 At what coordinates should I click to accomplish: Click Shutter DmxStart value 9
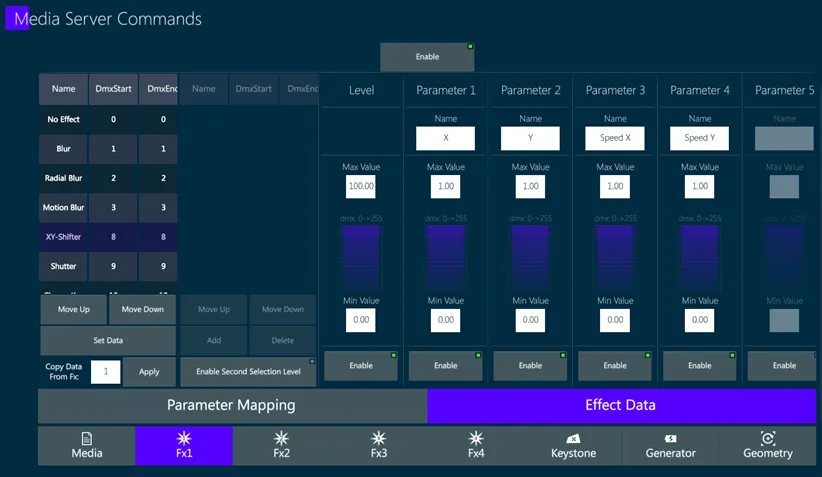(113, 266)
